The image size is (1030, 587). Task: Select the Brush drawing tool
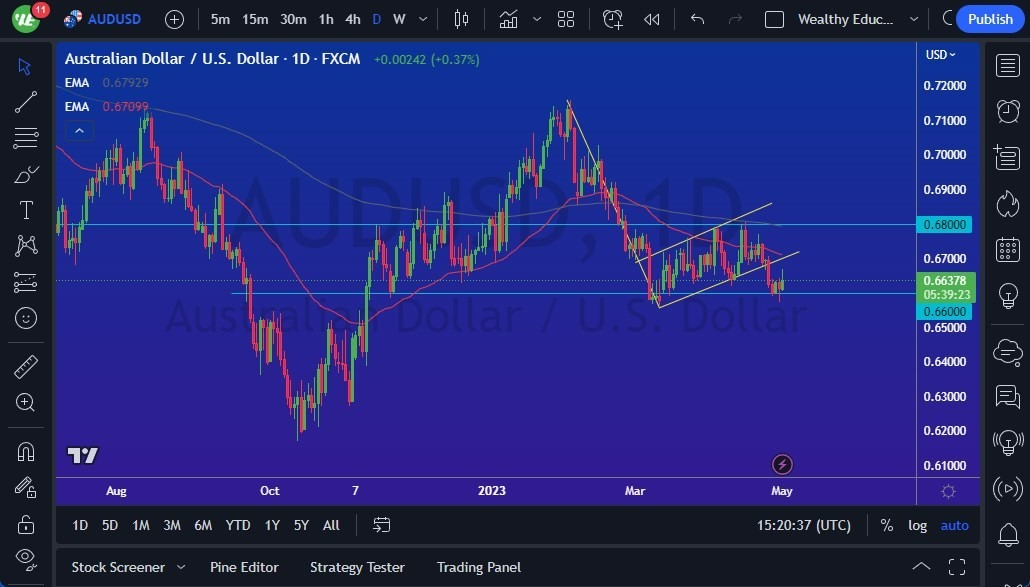click(25, 174)
